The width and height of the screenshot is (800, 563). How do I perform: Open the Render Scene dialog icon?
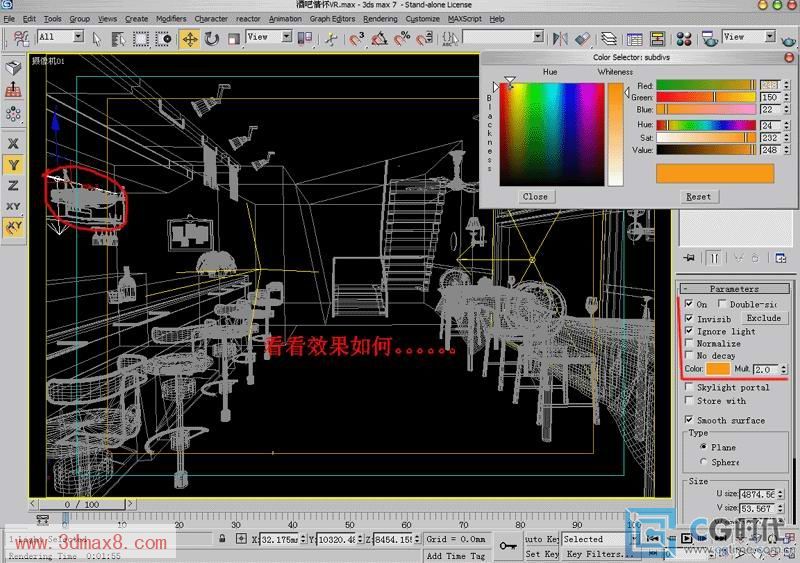point(710,39)
